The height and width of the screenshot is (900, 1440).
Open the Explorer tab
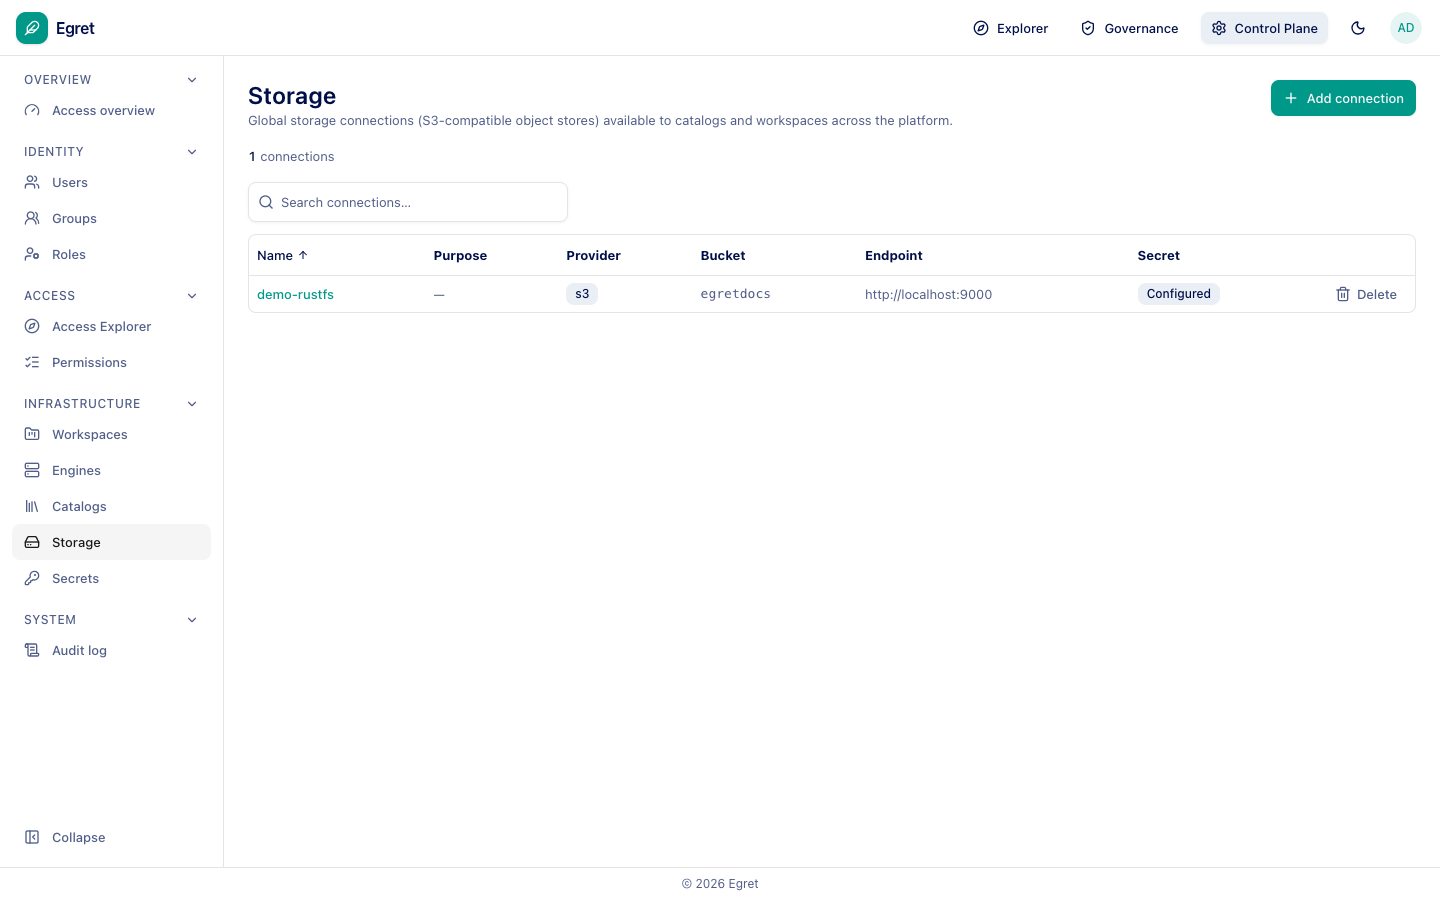[x=1011, y=28]
